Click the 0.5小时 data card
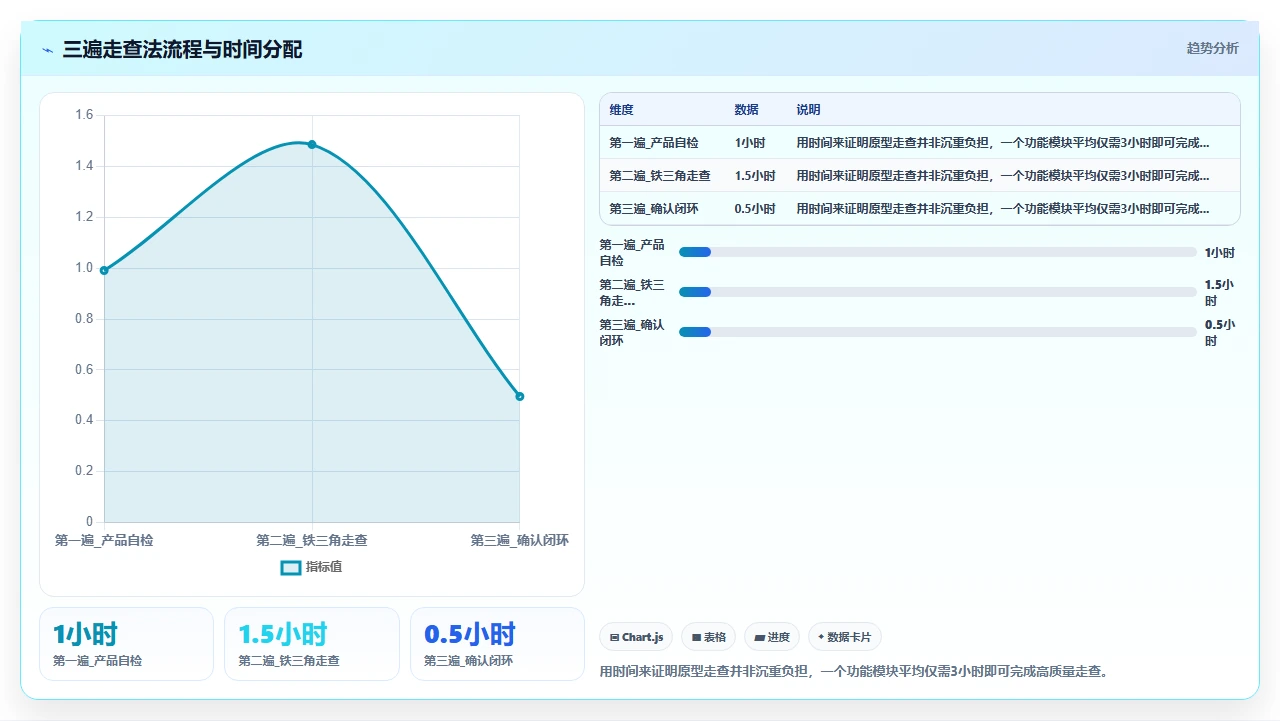The image size is (1280, 721). coord(497,644)
